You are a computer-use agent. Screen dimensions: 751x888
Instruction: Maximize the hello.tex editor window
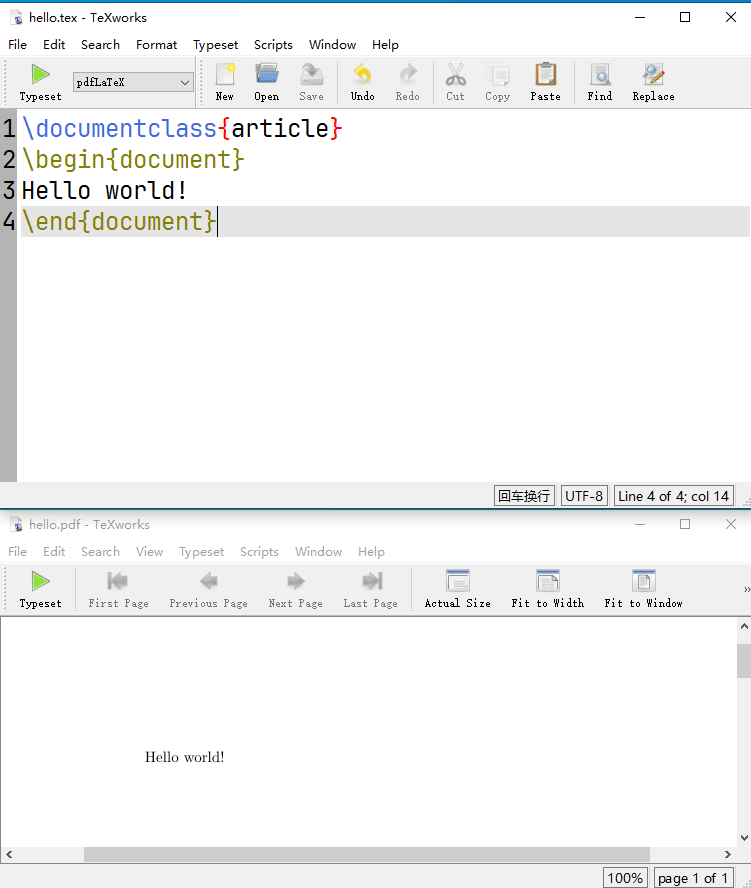click(x=685, y=18)
